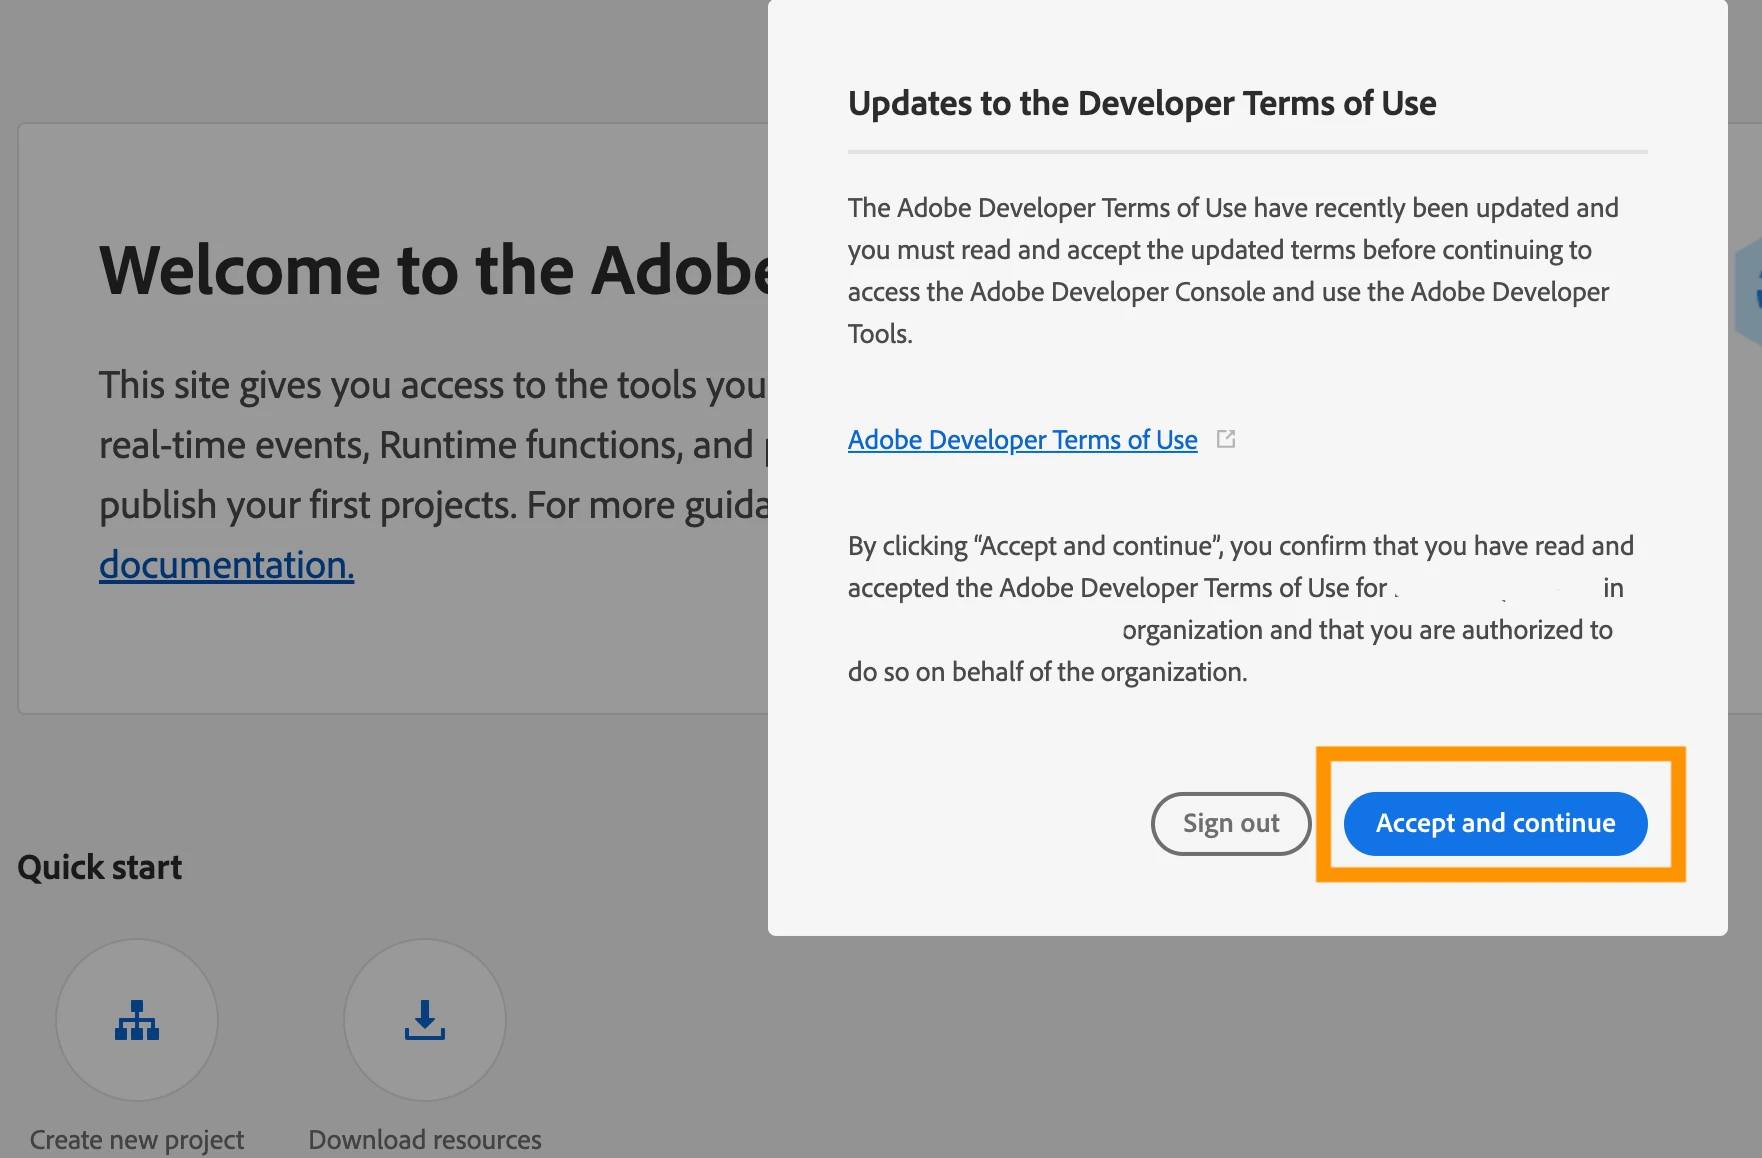
Task: Click the Accept and continue button
Action: (x=1495, y=823)
